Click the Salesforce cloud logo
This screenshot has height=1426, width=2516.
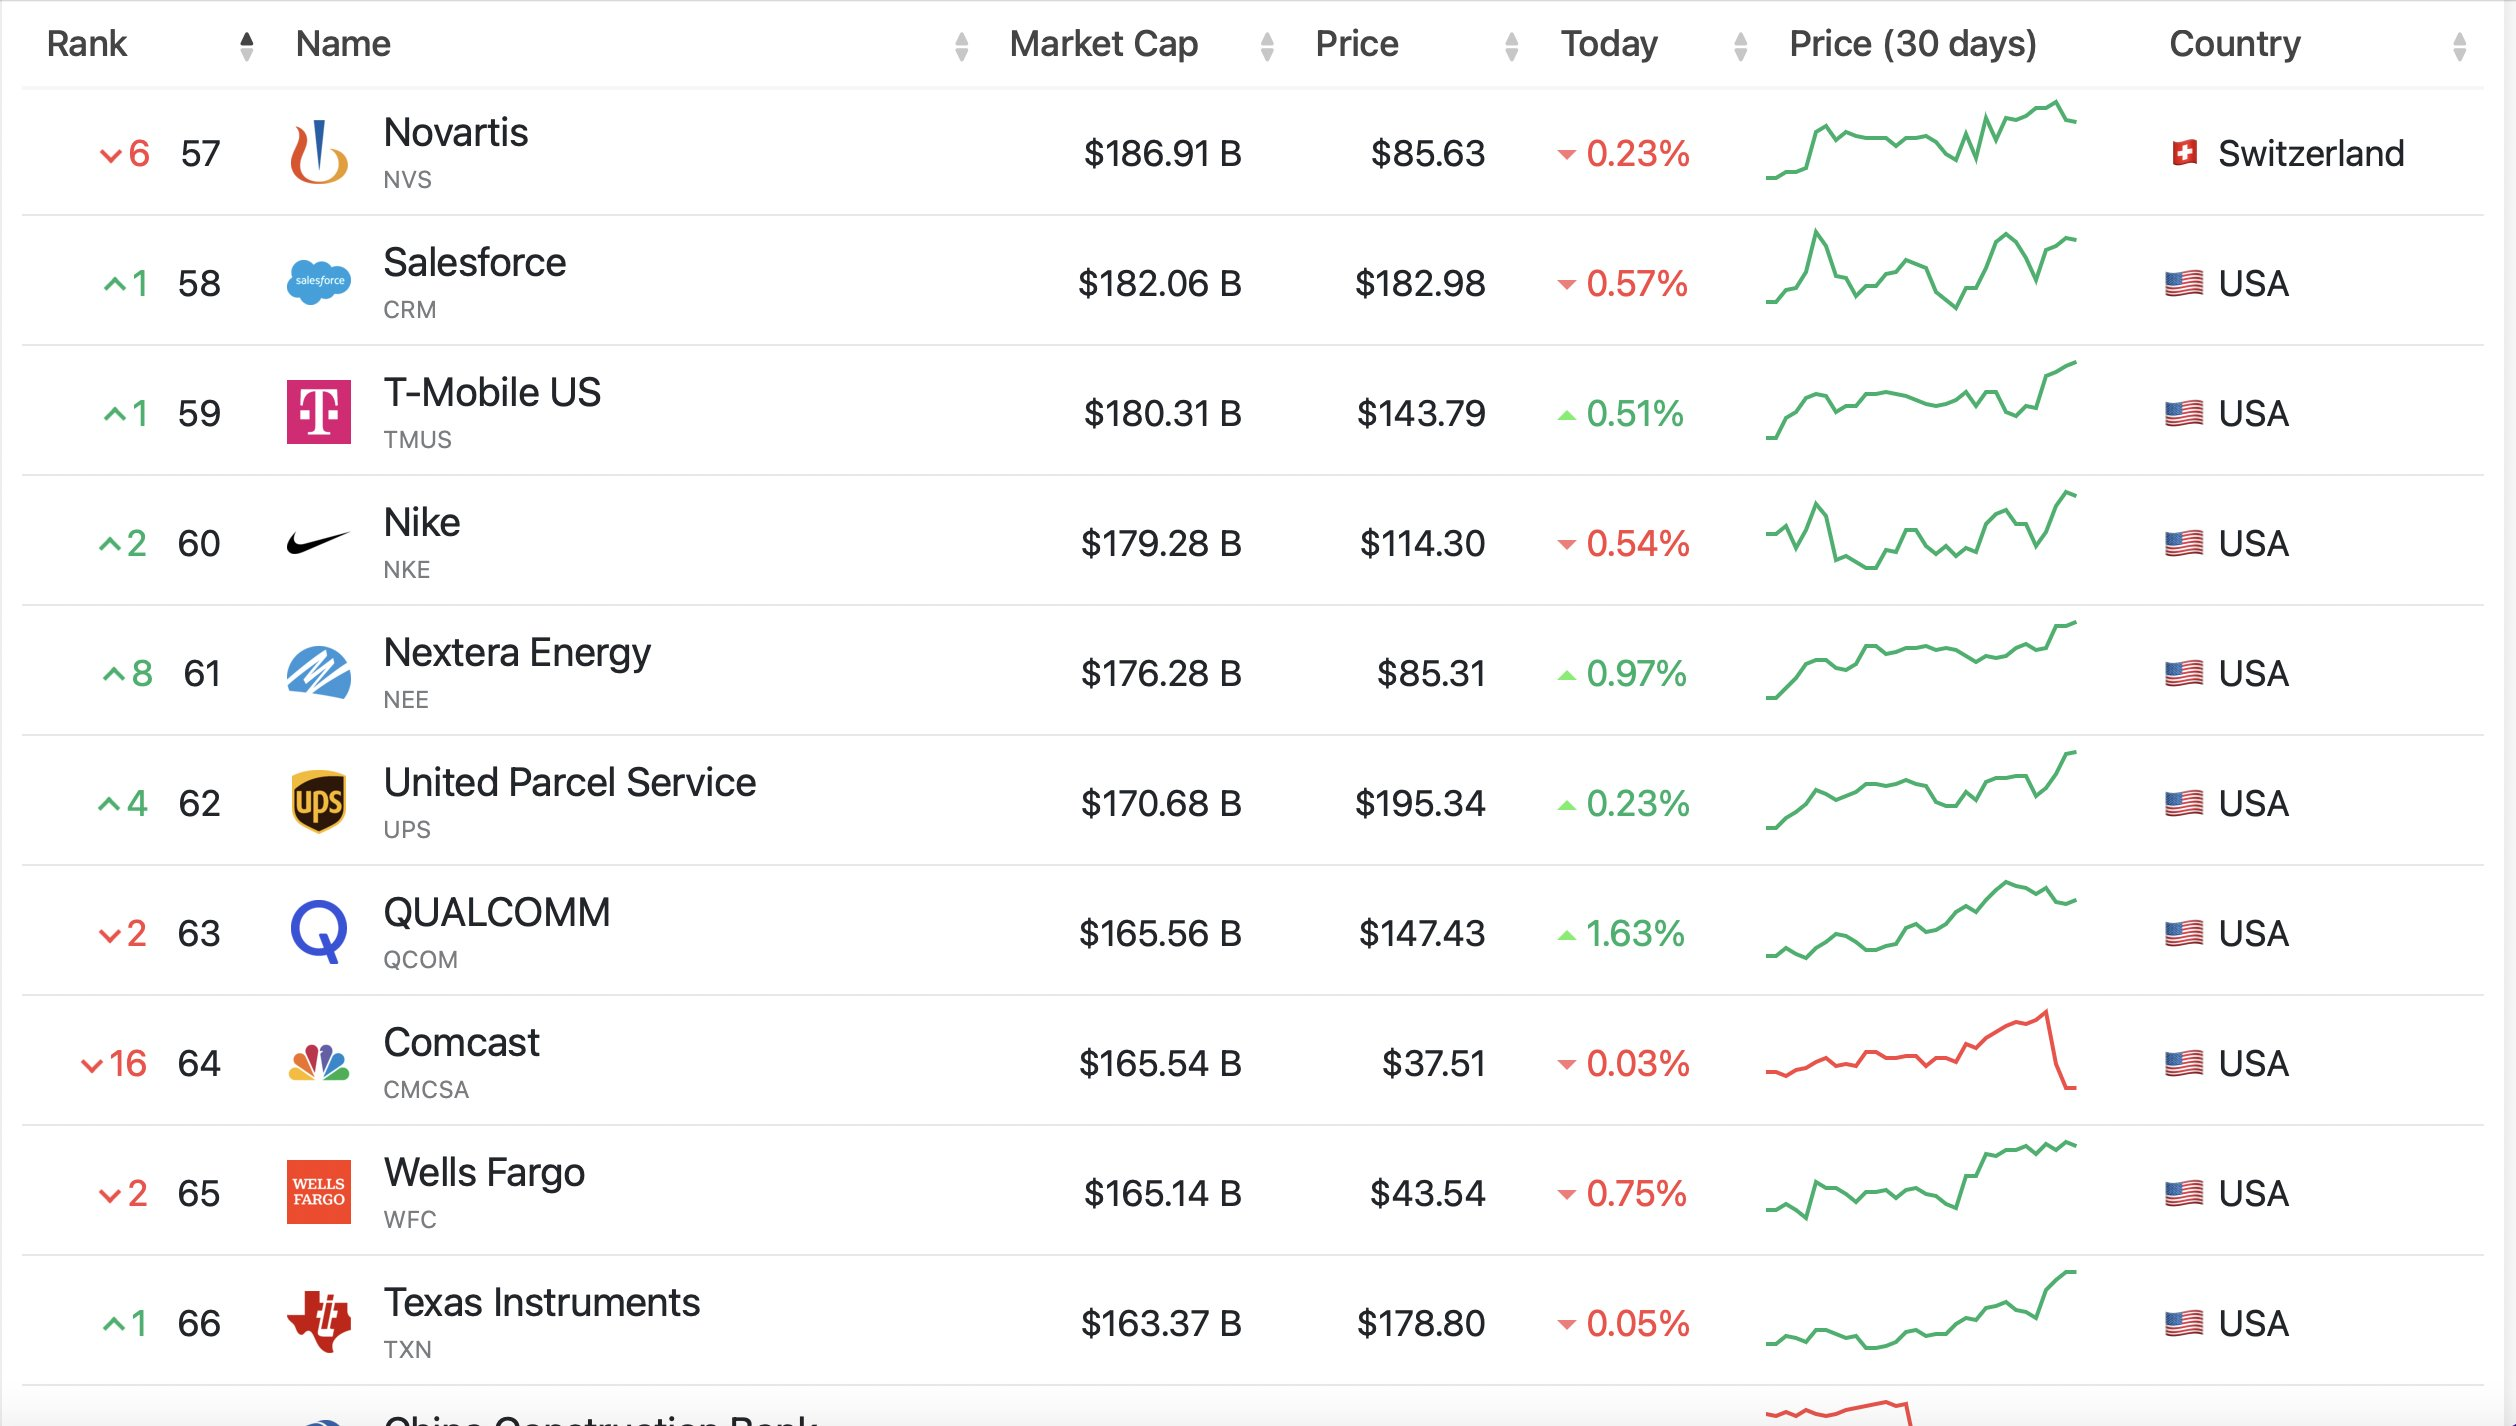[319, 282]
